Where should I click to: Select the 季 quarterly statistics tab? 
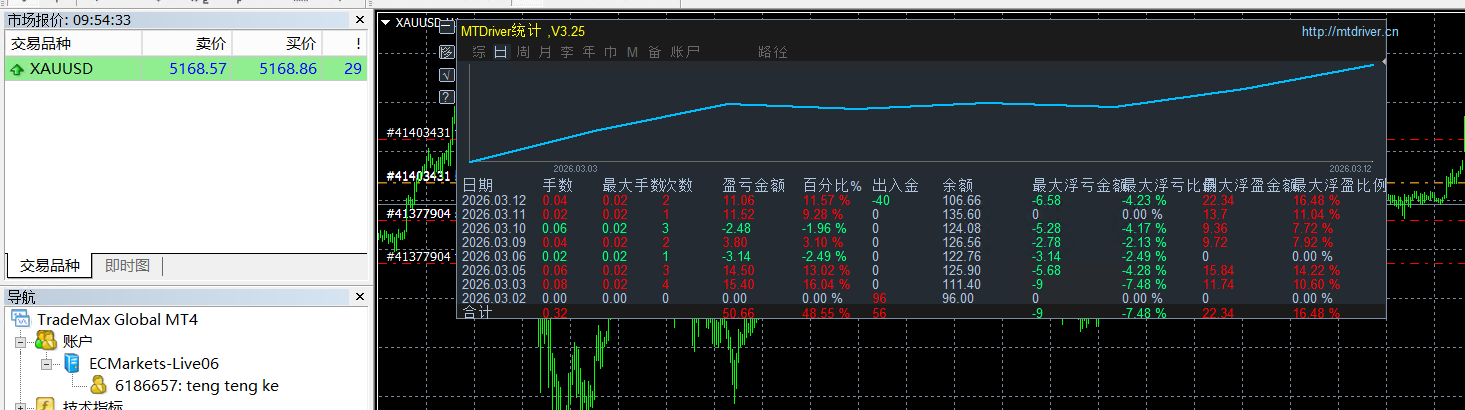567,52
